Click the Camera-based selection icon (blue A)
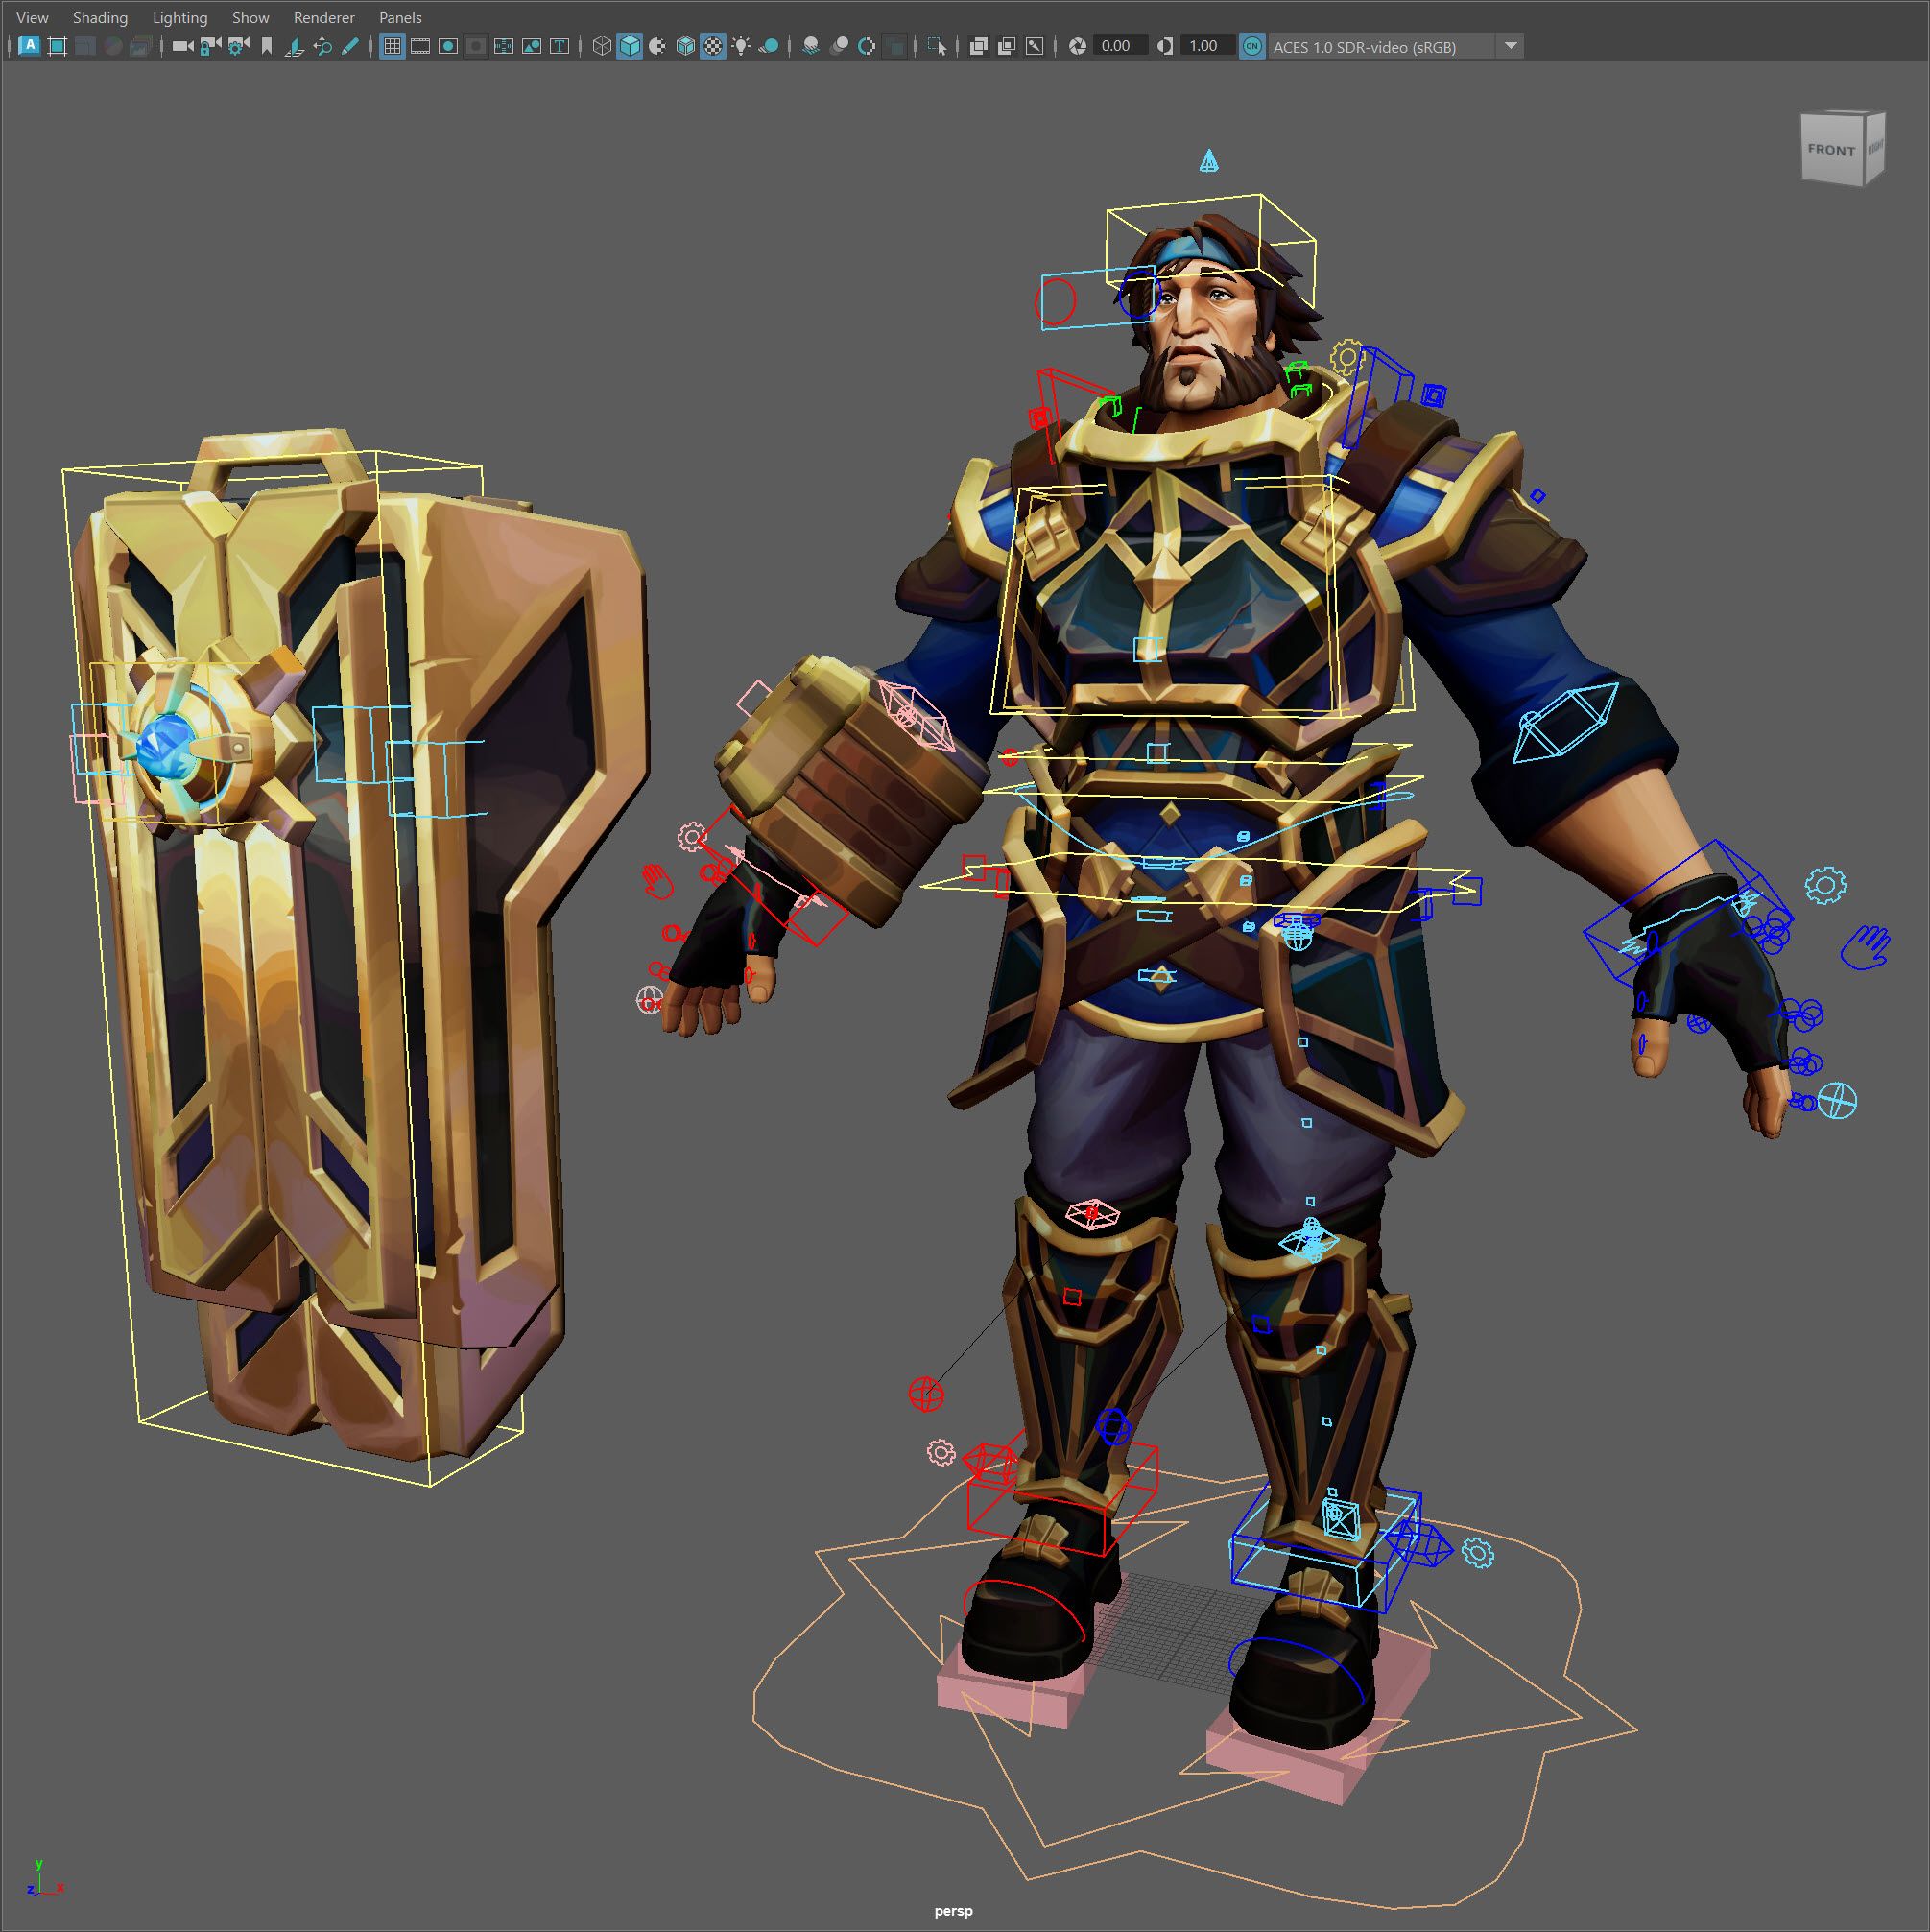Viewport: 1930px width, 1932px height. [29, 46]
